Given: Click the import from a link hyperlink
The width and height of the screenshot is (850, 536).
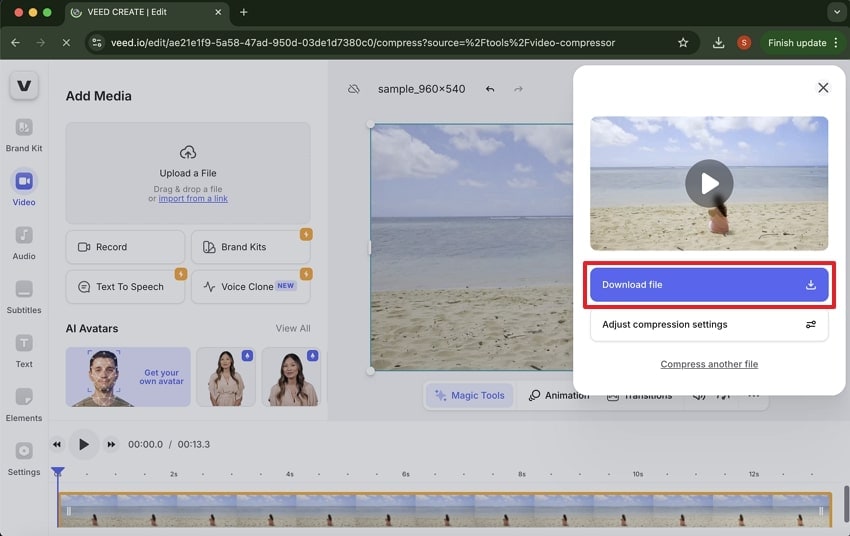Looking at the screenshot, I should (x=193, y=198).
